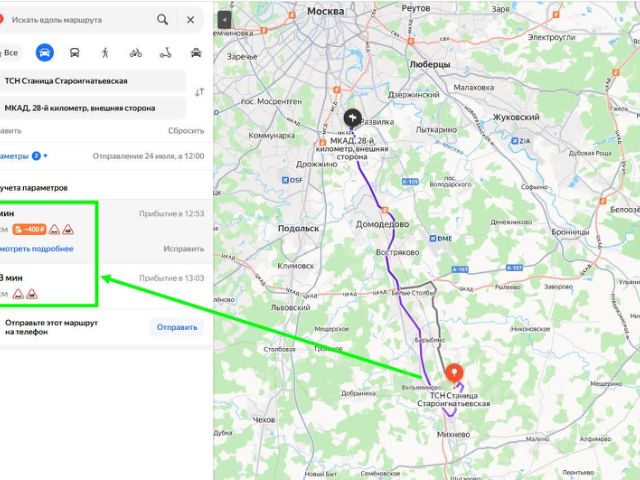Screen dimensions: 640x480
Task: Edit destination МКАД 28-й километр field
Action: [92, 108]
